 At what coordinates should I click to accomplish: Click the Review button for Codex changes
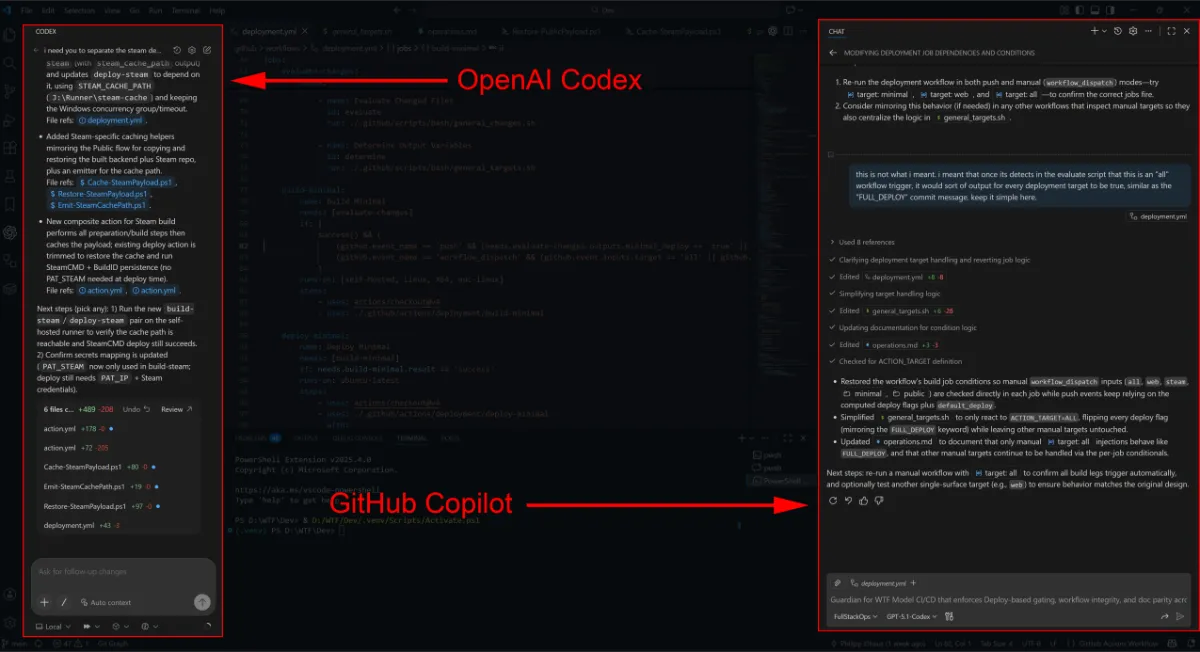pos(171,409)
